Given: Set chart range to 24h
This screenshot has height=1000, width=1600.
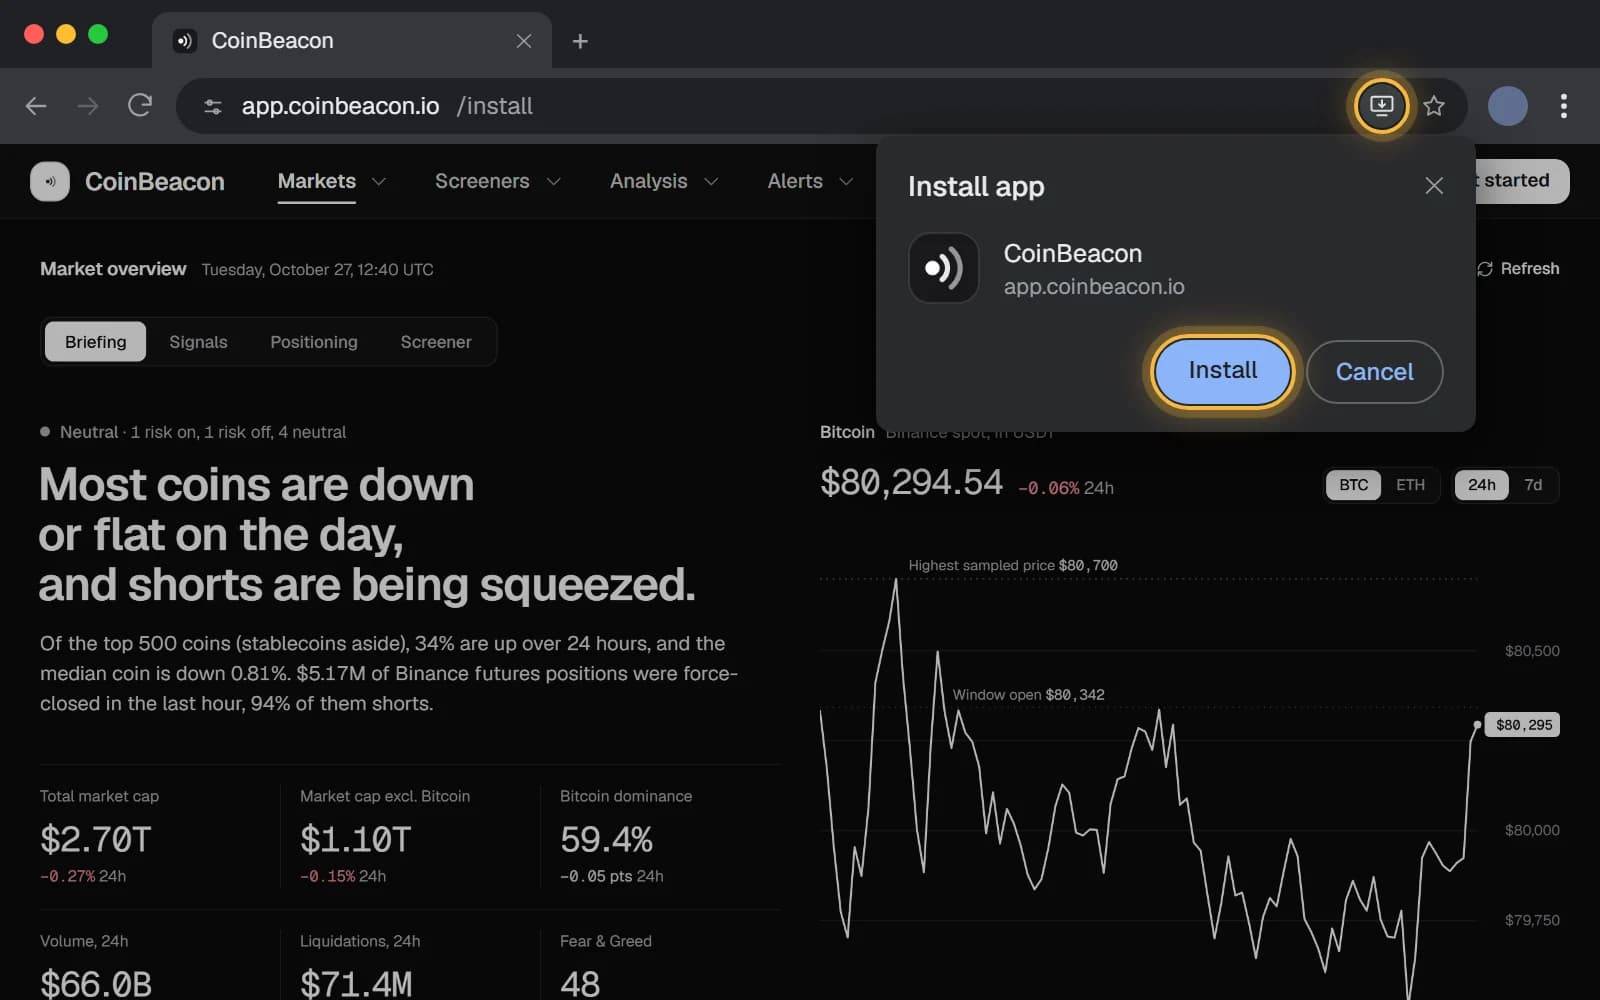Looking at the screenshot, I should pos(1481,485).
